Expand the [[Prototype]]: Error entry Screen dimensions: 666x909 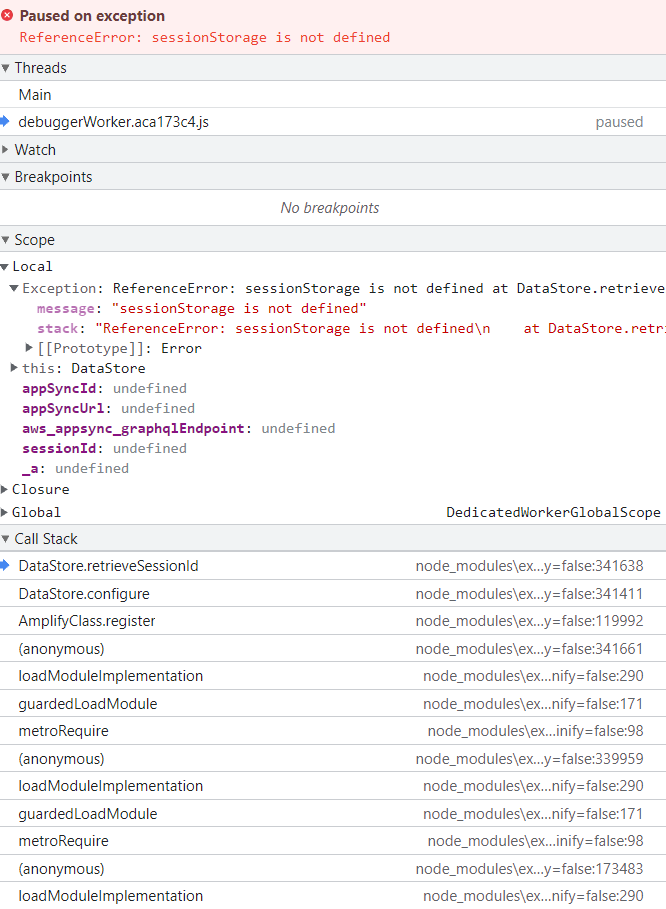[29, 348]
